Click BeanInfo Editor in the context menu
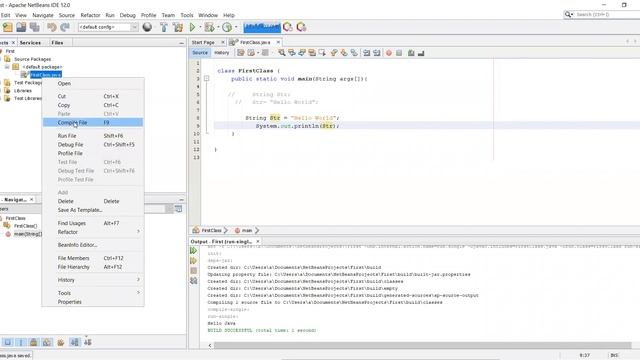The image size is (640, 360). [93, 245]
